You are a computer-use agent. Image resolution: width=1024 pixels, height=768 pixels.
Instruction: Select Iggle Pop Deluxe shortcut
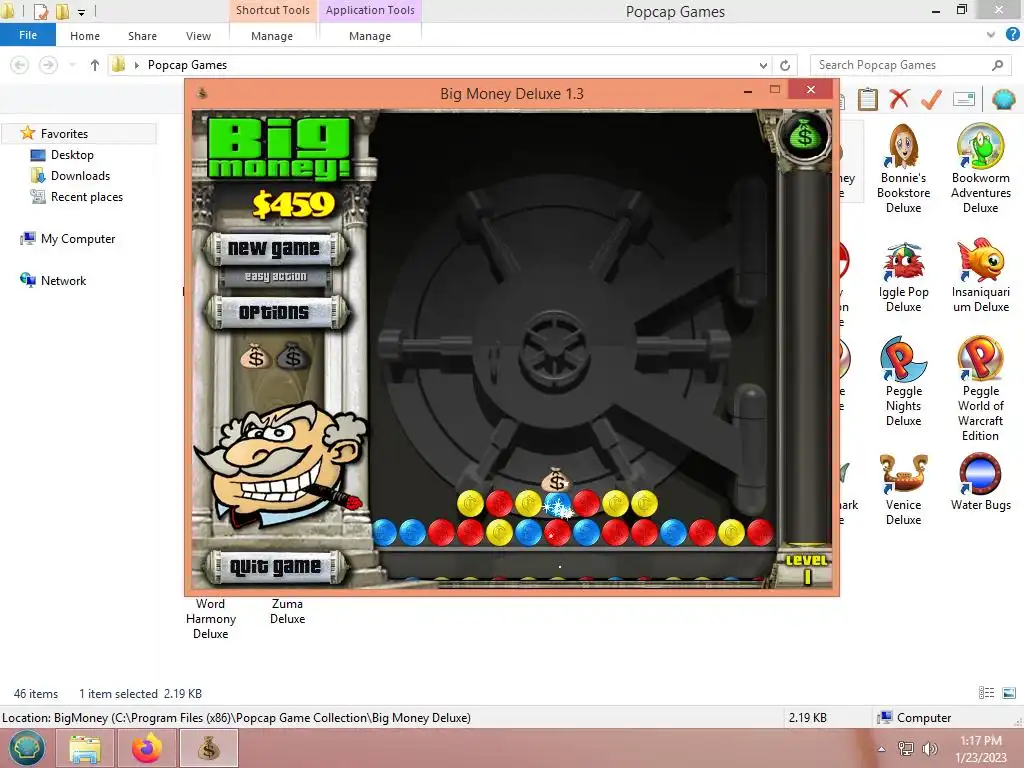(903, 278)
